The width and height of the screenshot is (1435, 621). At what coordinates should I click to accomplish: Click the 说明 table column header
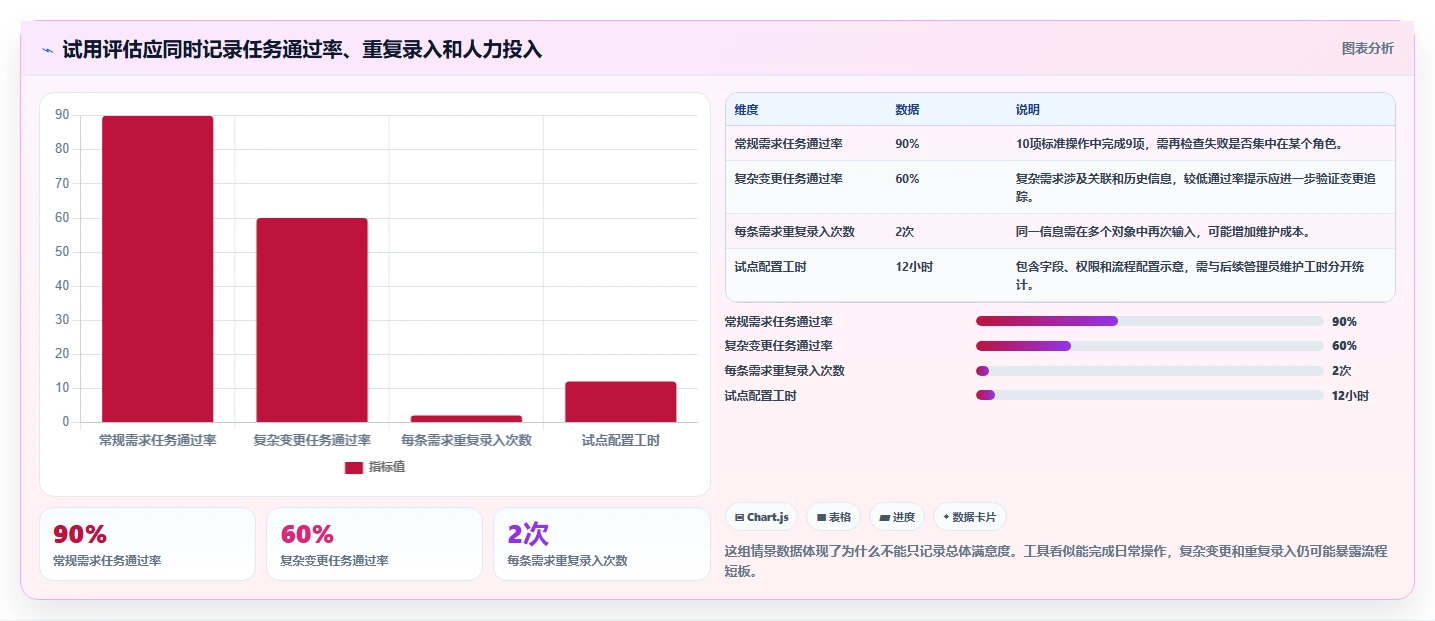(1028, 110)
